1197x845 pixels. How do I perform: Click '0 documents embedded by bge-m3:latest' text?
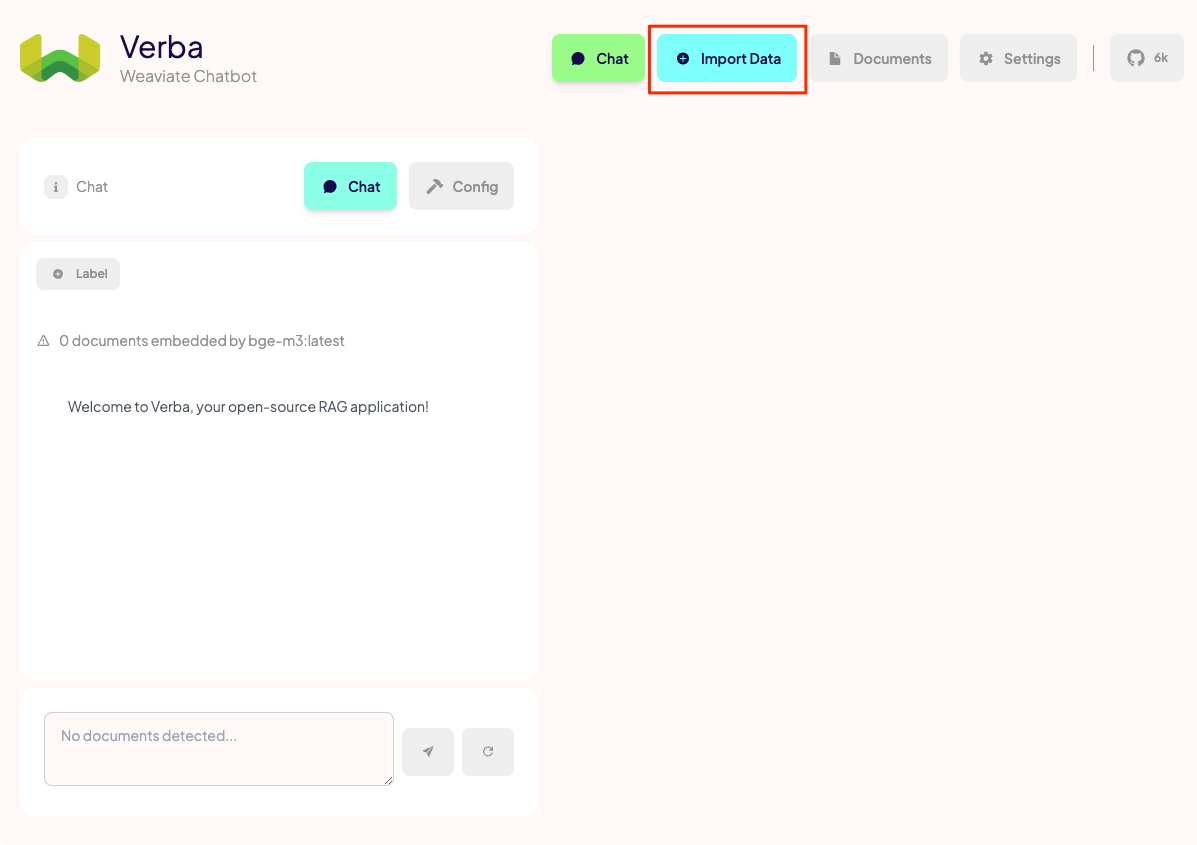(202, 341)
